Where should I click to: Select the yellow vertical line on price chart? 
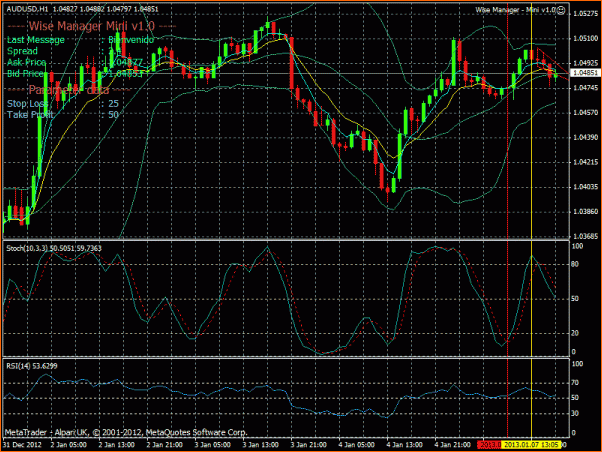tap(531, 123)
